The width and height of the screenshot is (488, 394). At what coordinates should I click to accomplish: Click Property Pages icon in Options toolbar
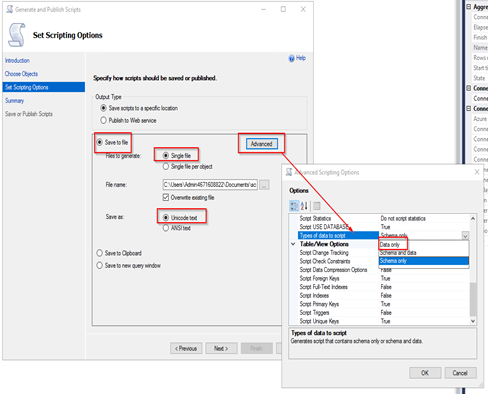tap(317, 206)
